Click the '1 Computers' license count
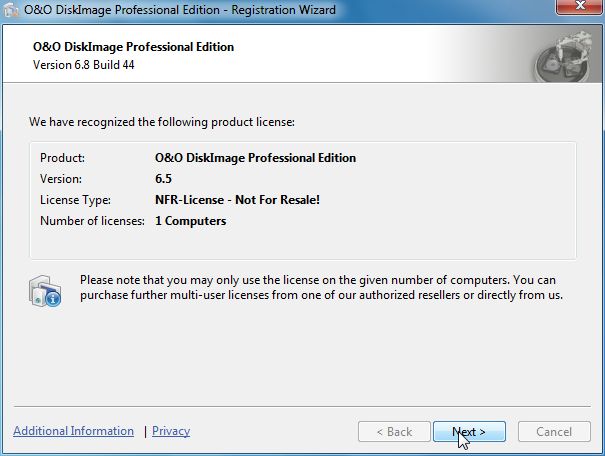The height and width of the screenshot is (456, 605). click(x=191, y=221)
